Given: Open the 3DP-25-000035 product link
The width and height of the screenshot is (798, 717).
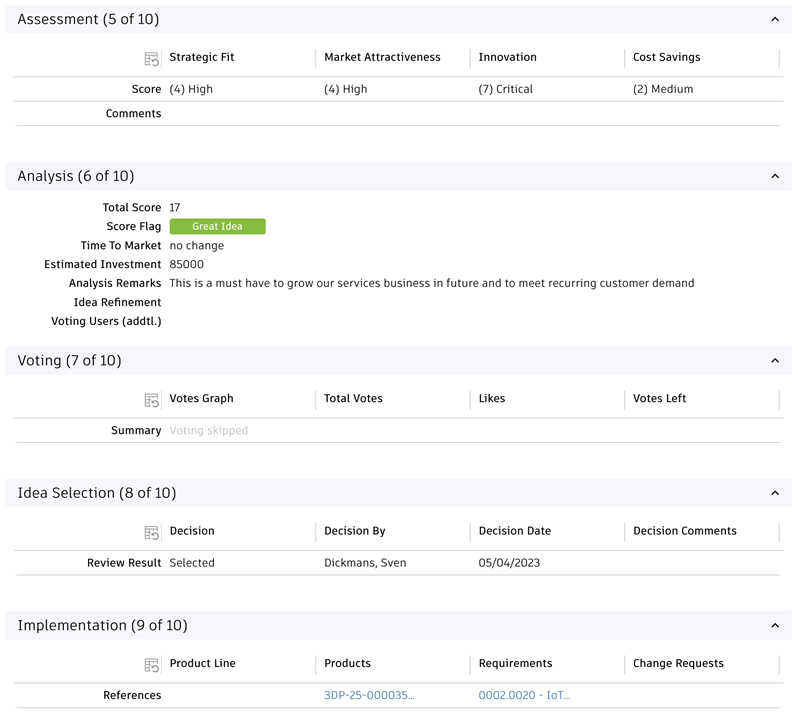Looking at the screenshot, I should coord(369,696).
